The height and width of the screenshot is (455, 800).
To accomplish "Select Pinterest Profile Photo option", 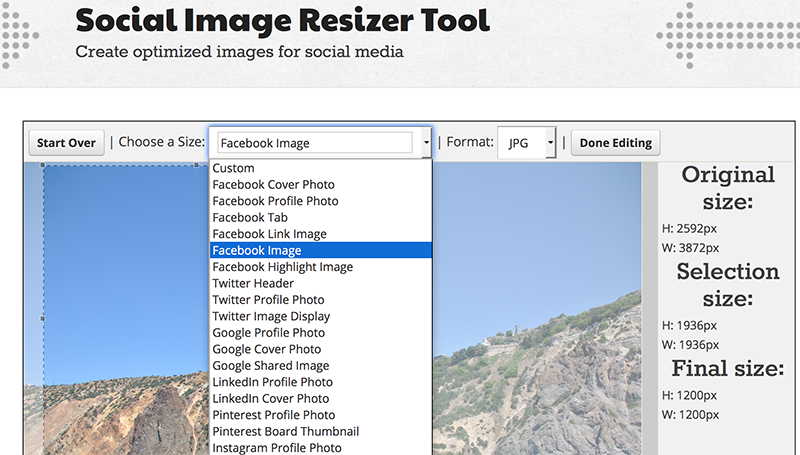I will (320, 415).
